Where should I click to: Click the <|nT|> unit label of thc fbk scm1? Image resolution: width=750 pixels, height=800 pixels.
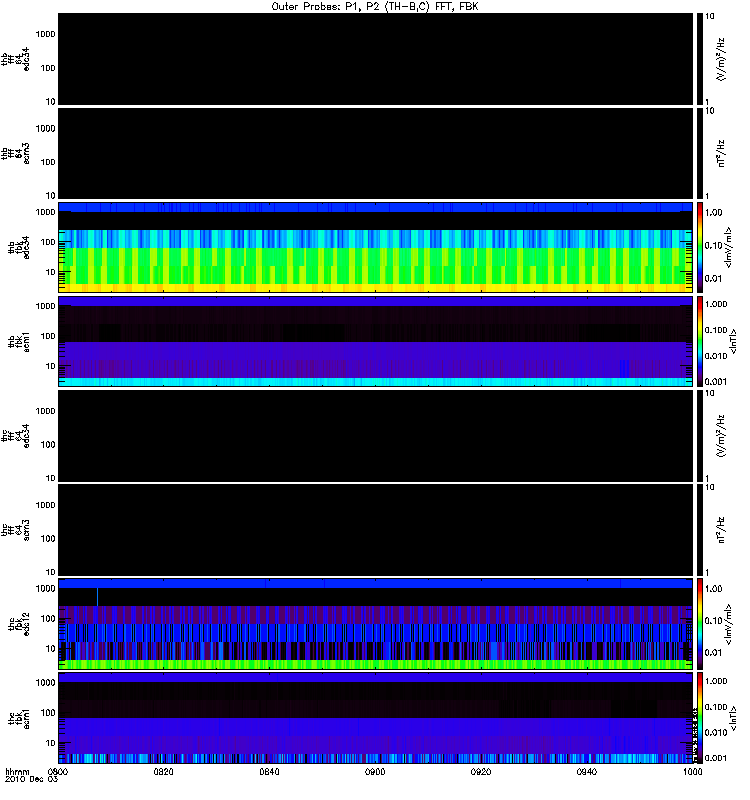click(x=733, y=718)
